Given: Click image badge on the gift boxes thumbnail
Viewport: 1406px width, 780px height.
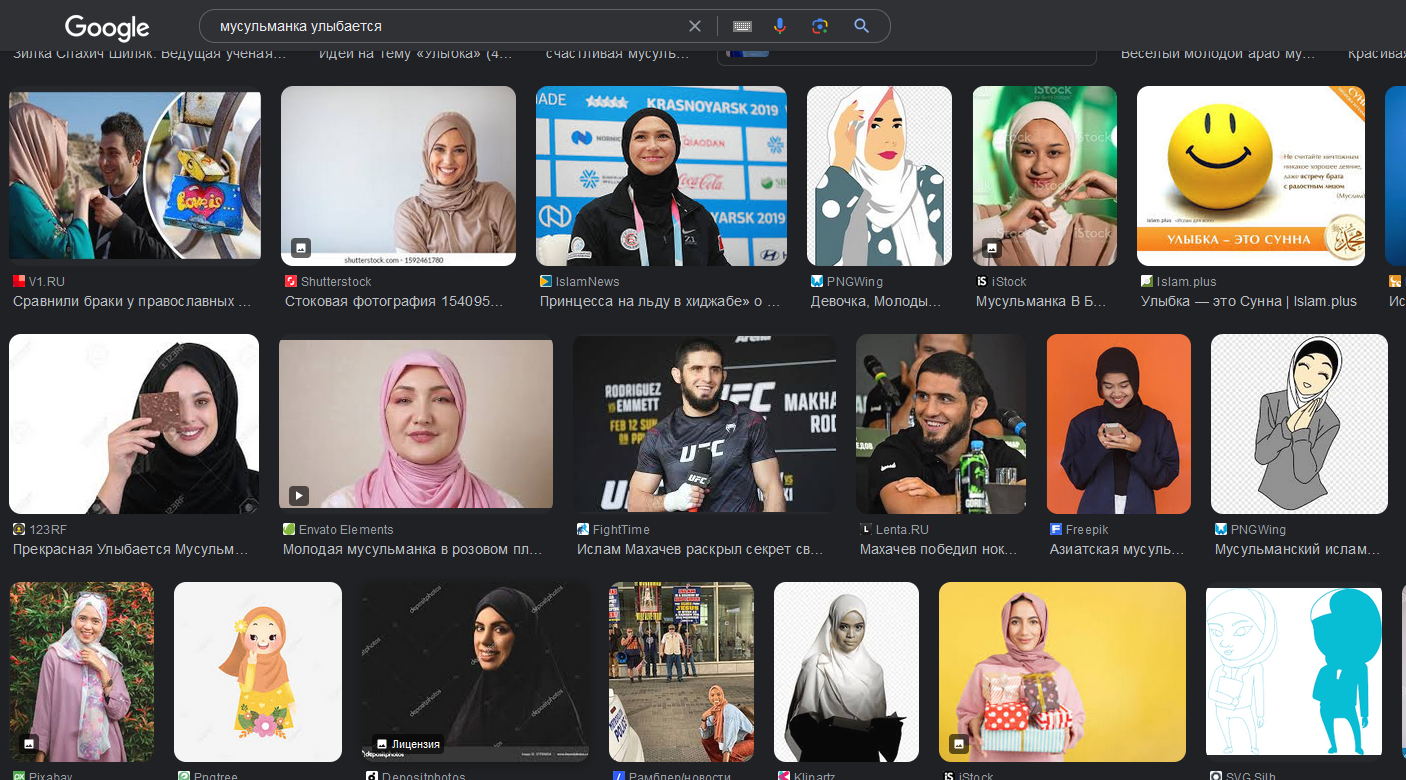Looking at the screenshot, I should pyautogui.click(x=959, y=744).
